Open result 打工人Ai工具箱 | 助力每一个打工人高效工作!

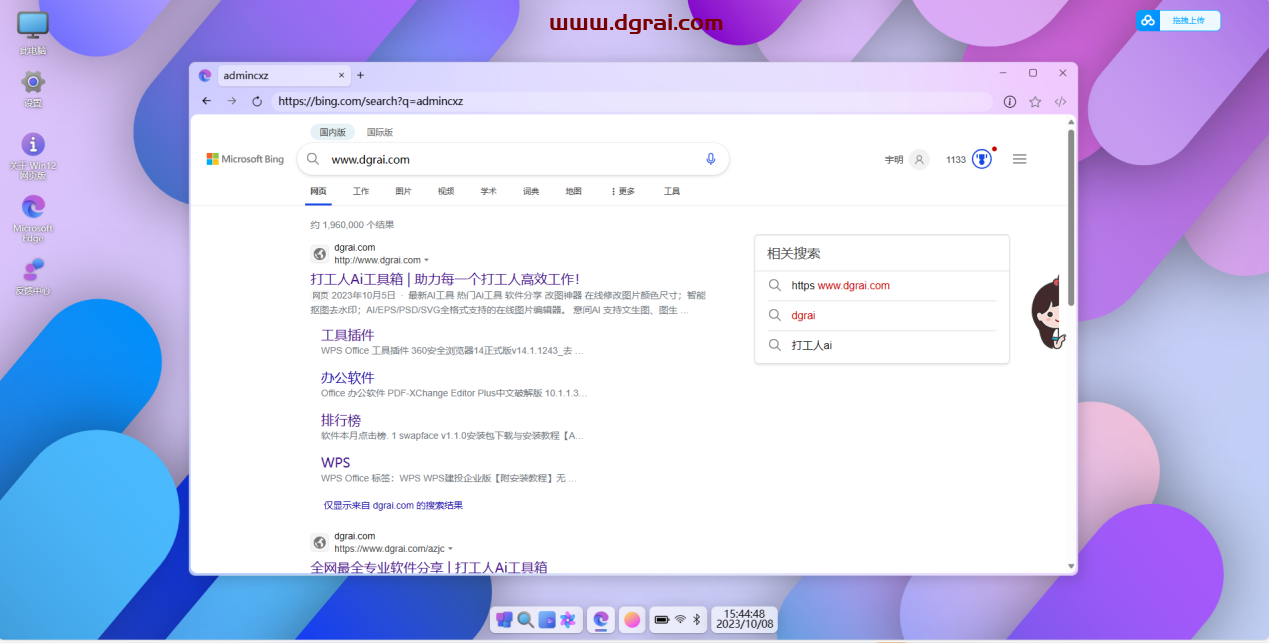coord(445,279)
